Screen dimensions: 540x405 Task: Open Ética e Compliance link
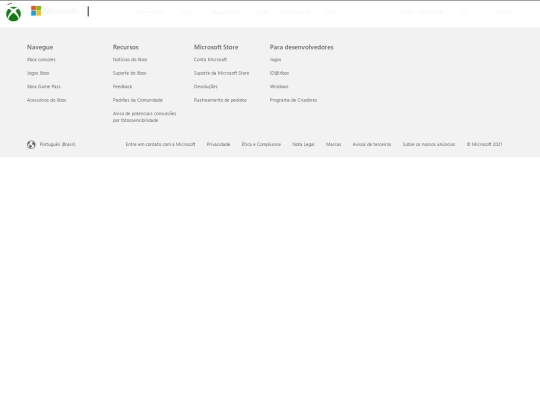261,144
